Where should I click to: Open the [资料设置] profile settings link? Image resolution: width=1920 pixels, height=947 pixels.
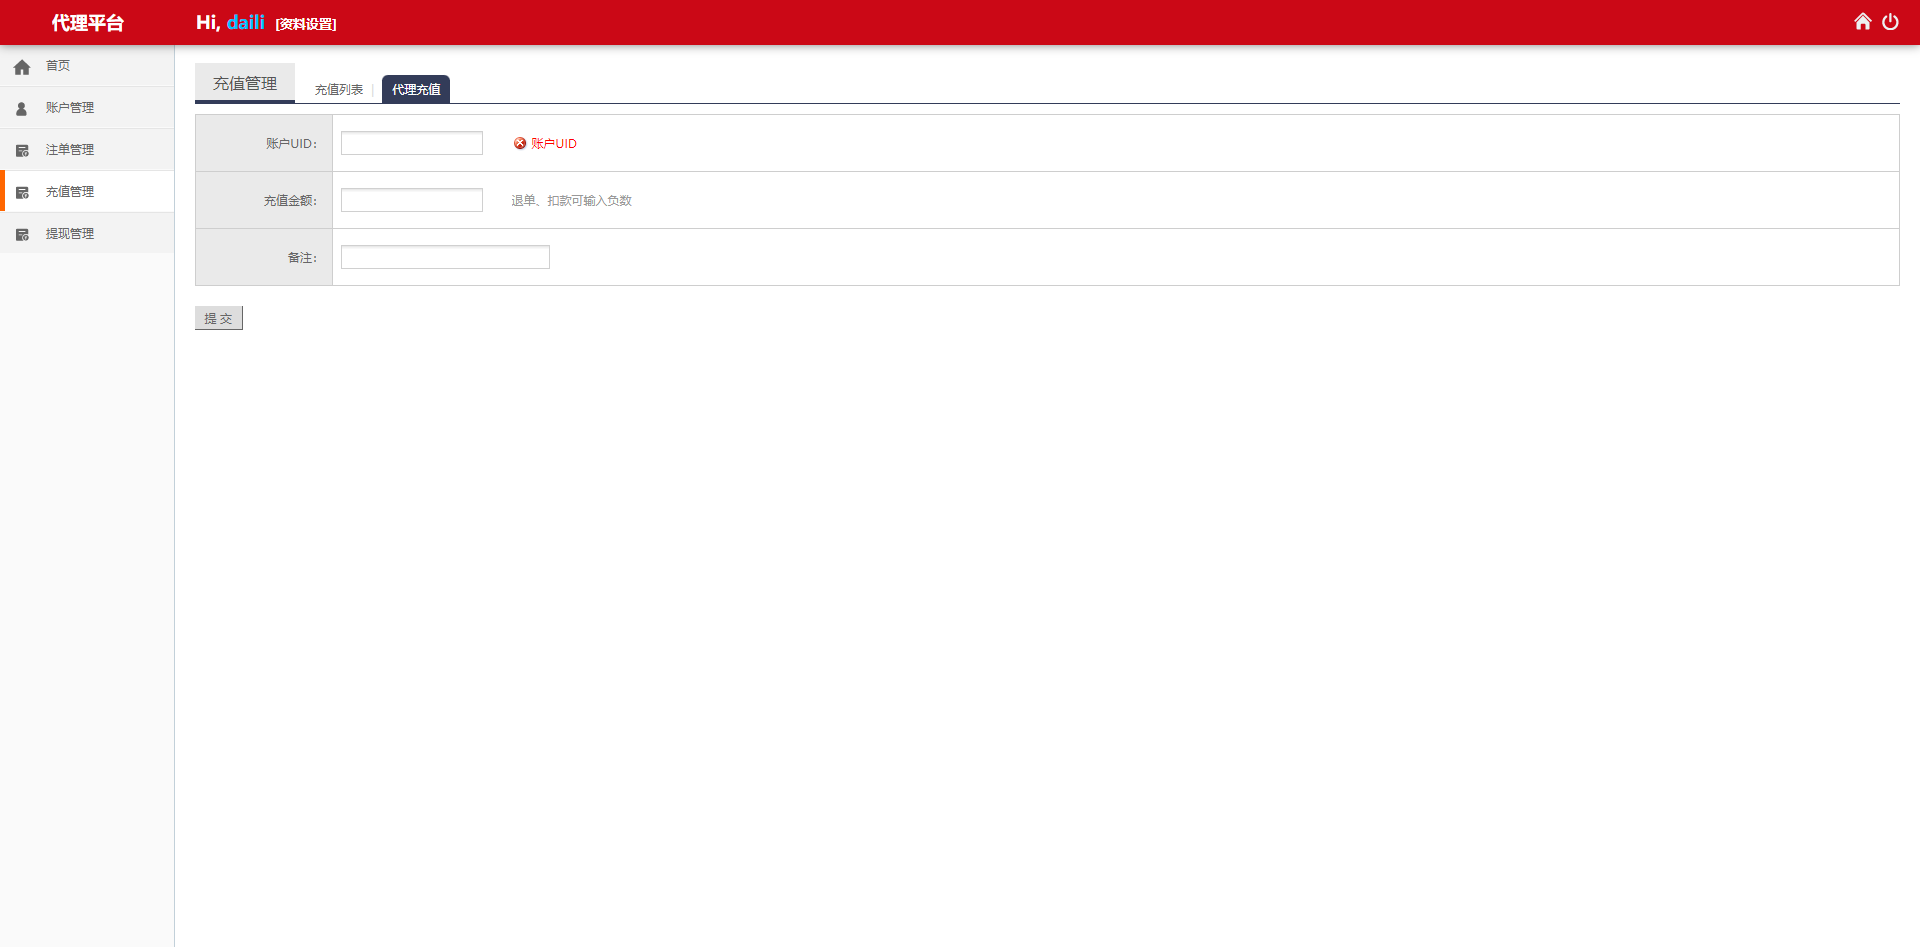(x=306, y=24)
